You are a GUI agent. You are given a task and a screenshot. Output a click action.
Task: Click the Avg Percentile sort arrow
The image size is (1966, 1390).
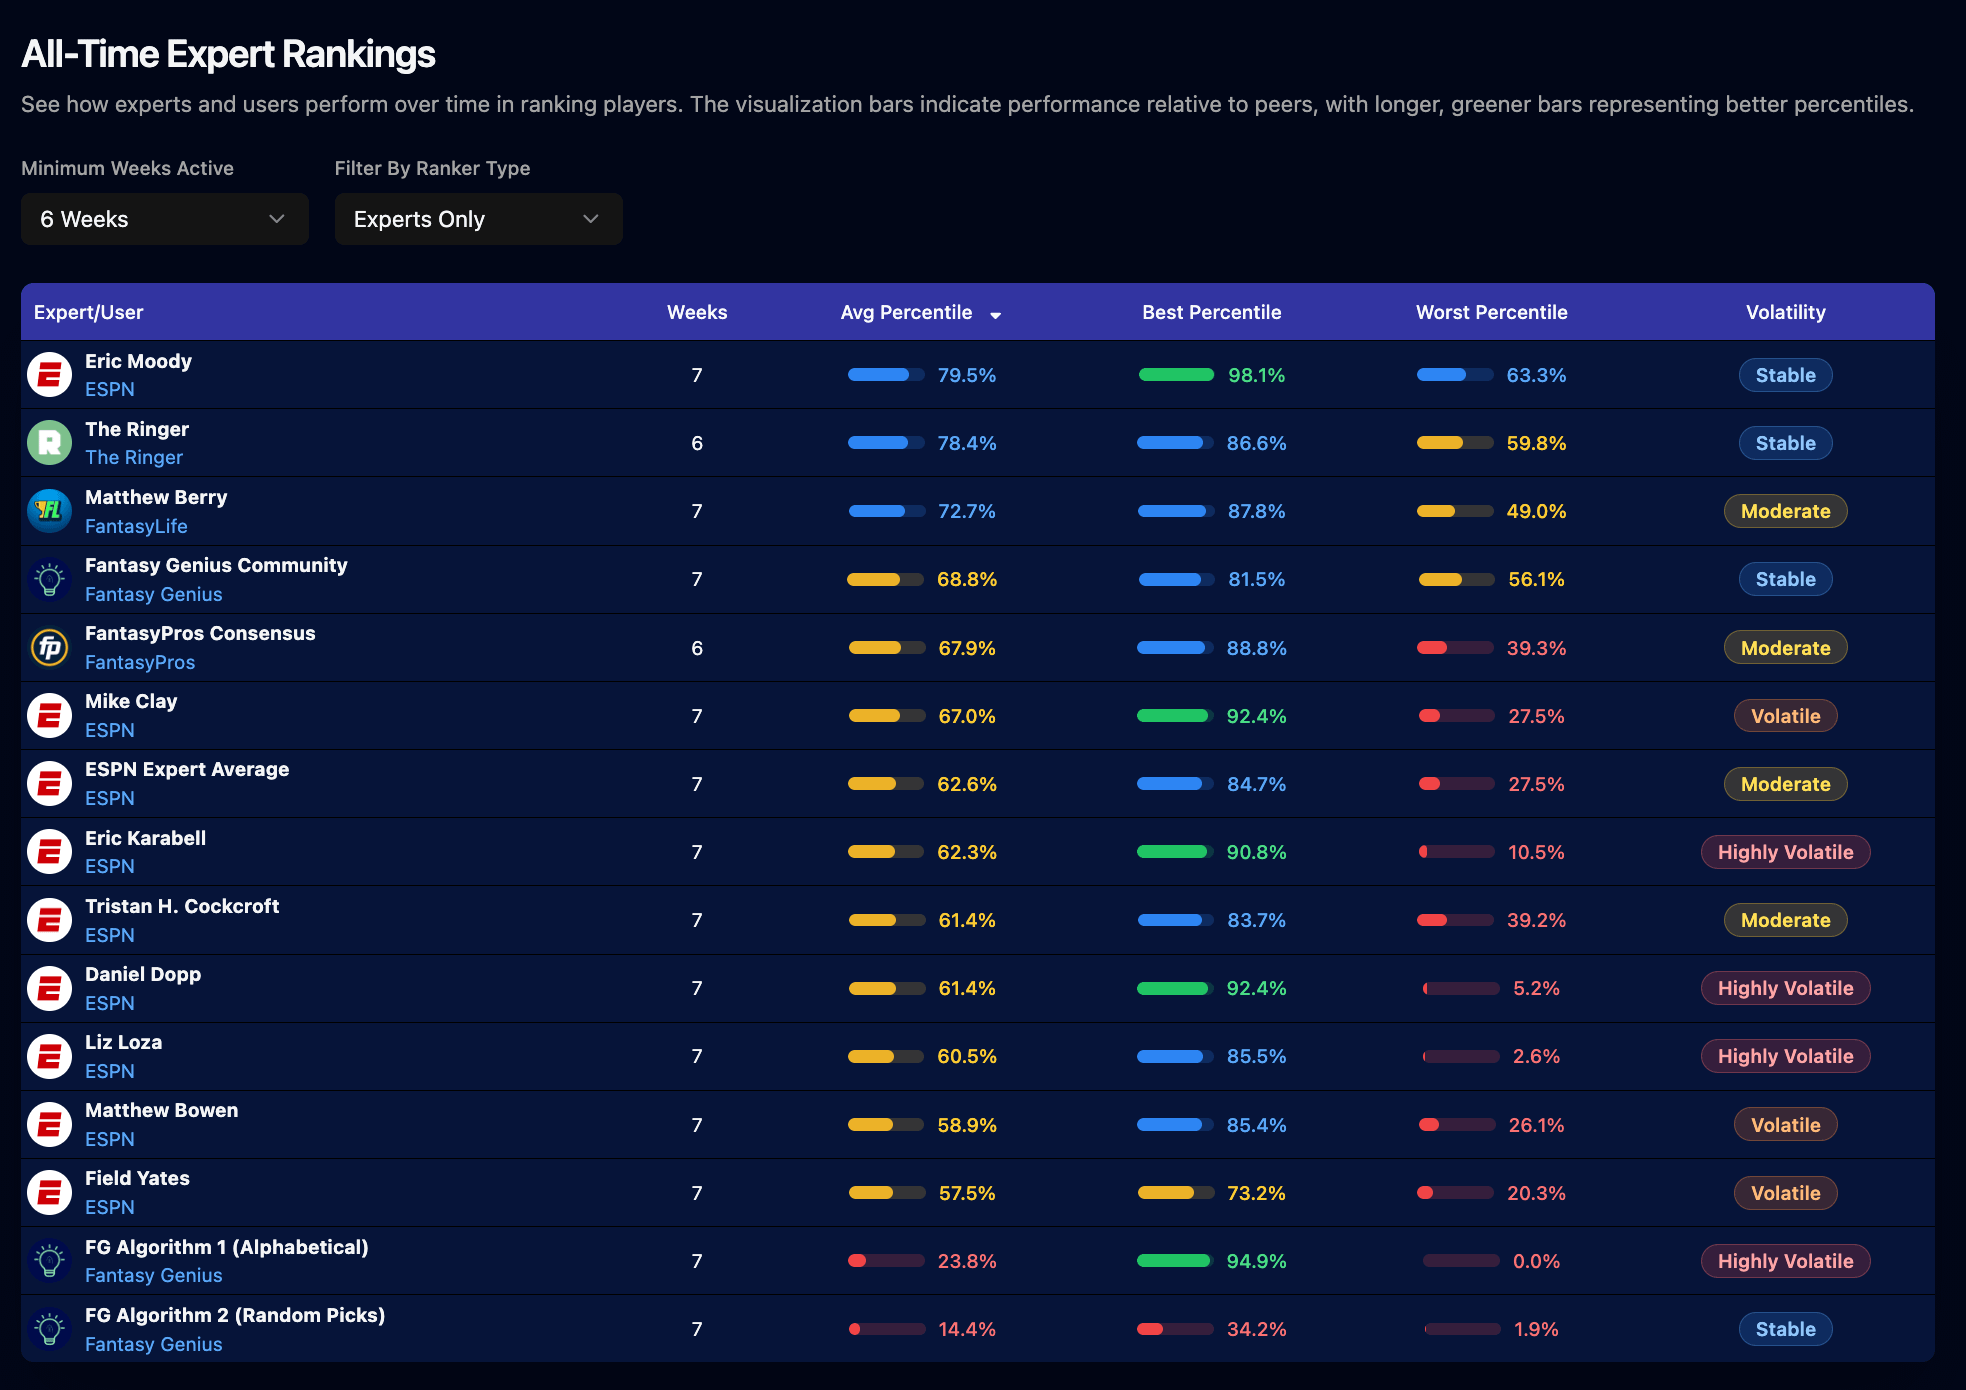(x=995, y=315)
